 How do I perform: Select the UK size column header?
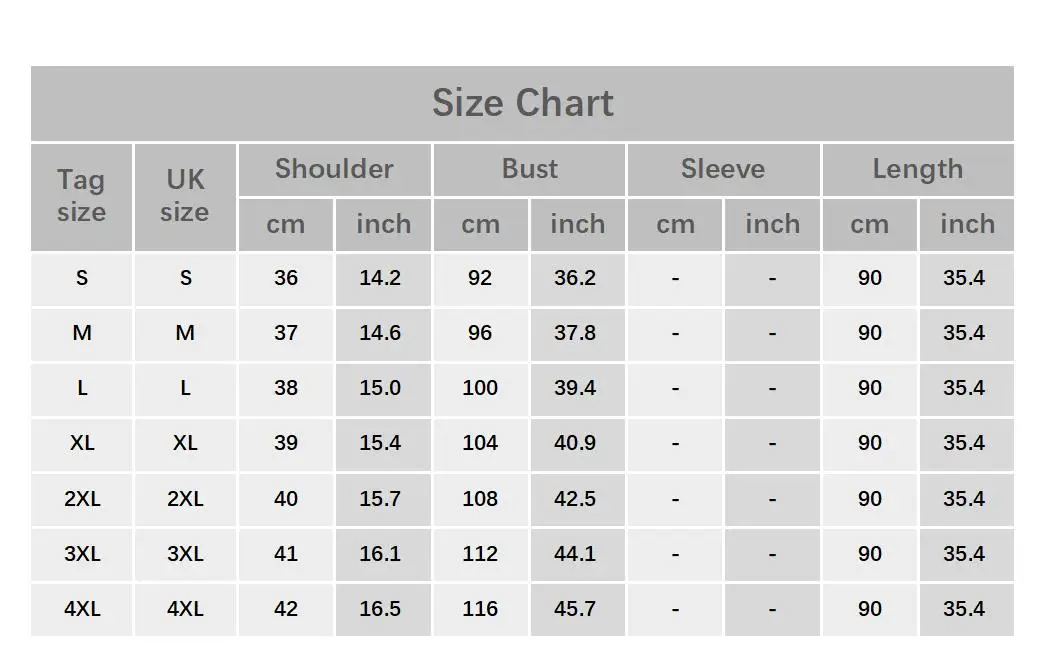click(185, 197)
